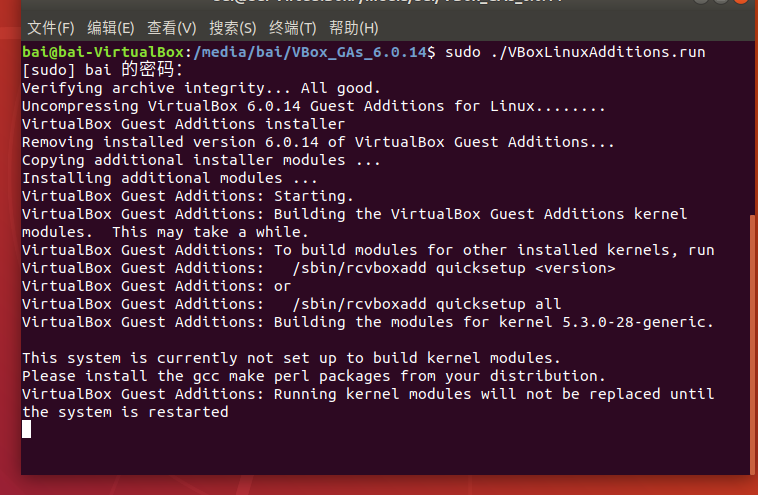Open the 查看(V) menu
The width and height of the screenshot is (758, 495).
click(172, 28)
